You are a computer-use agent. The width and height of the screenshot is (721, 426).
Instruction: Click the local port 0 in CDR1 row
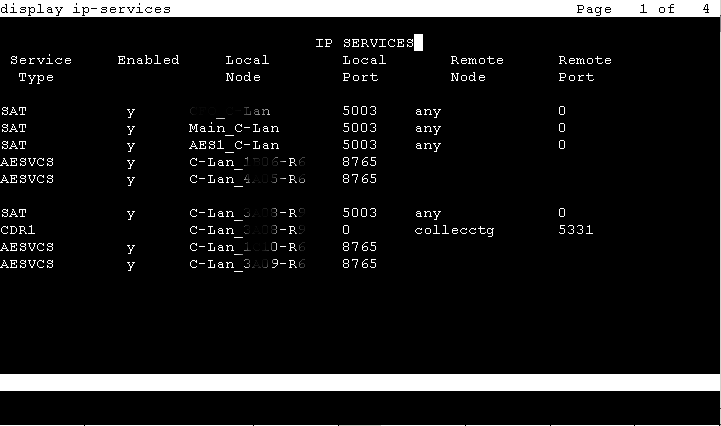[x=346, y=230]
